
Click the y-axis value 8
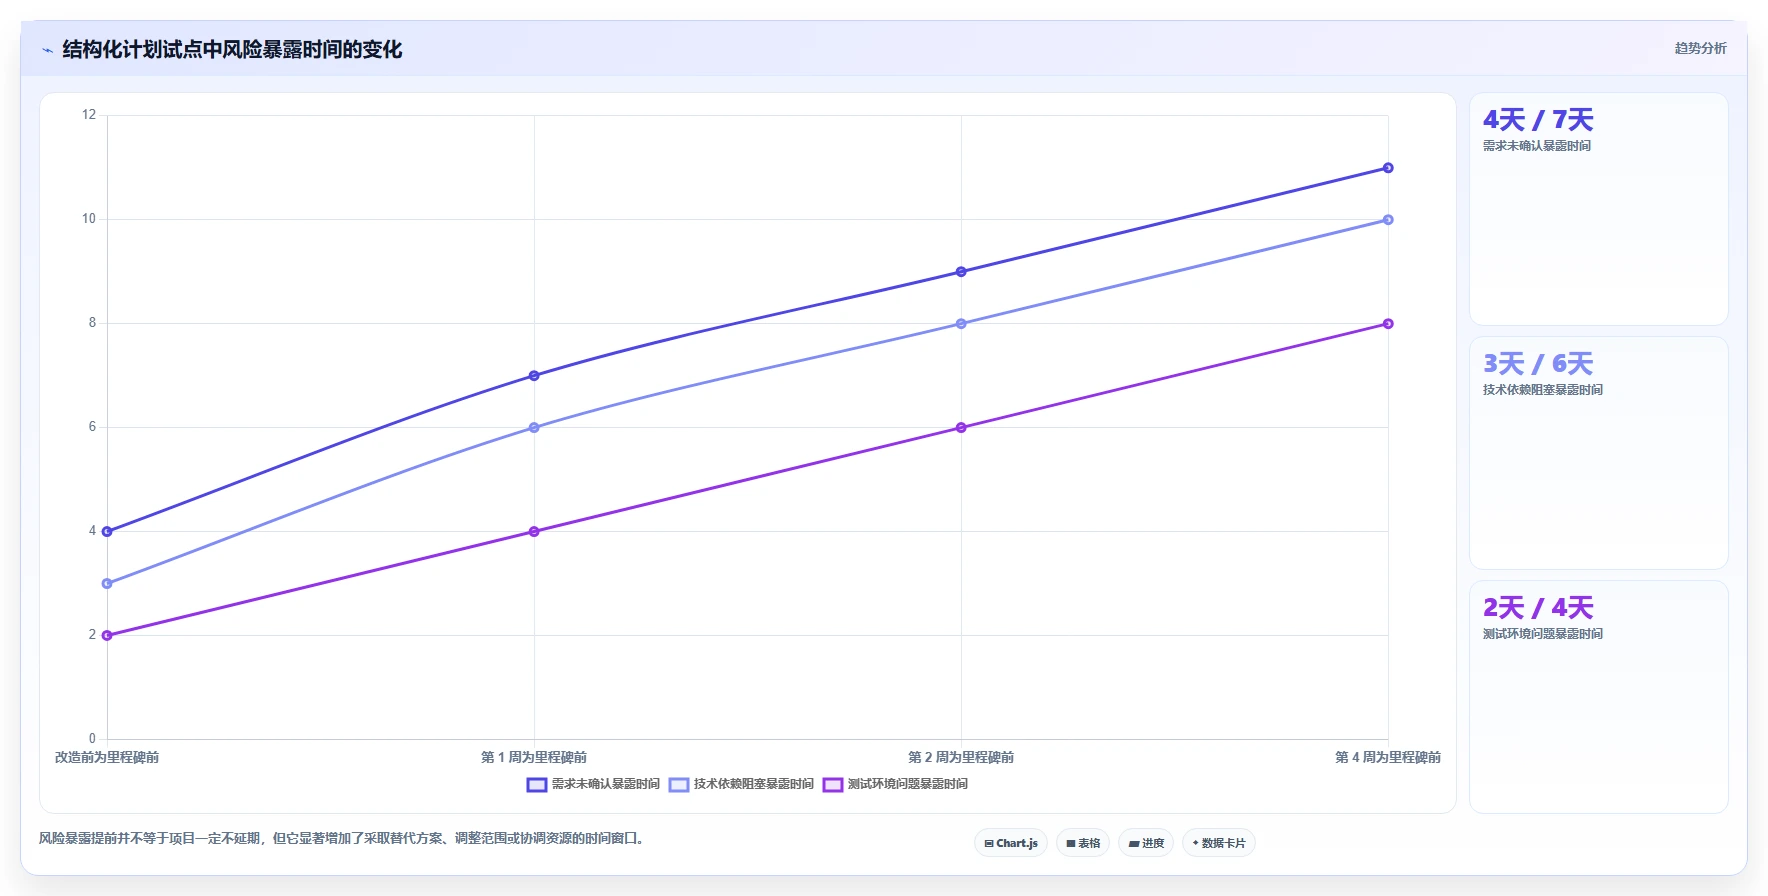click(x=92, y=323)
